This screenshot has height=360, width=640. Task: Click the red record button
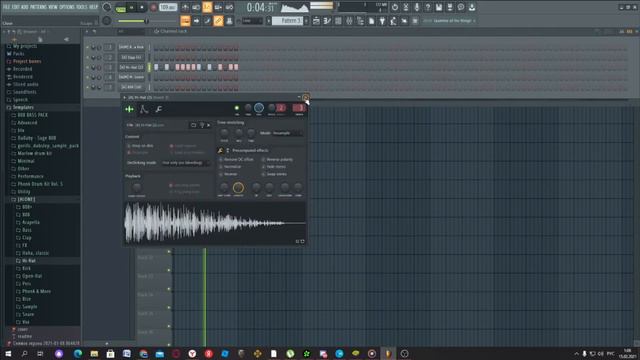coord(153,7)
